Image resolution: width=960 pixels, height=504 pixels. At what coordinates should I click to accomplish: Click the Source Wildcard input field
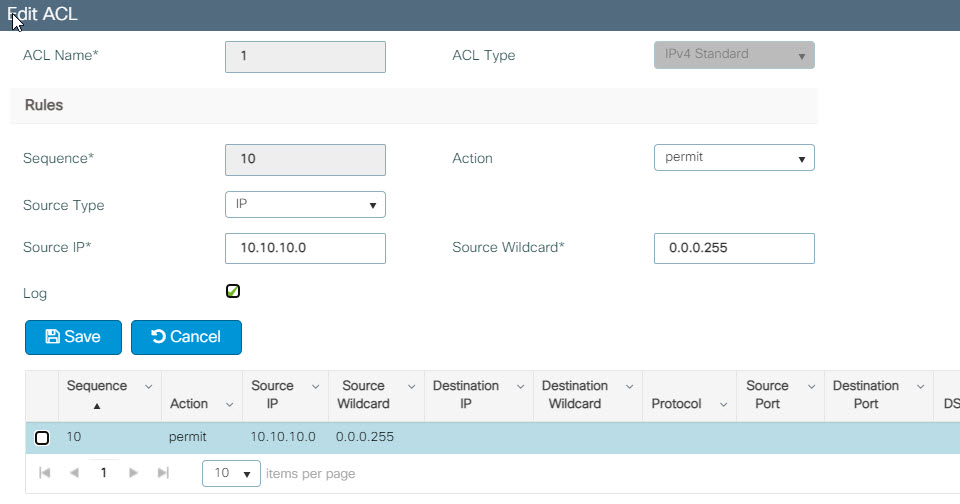tap(734, 248)
